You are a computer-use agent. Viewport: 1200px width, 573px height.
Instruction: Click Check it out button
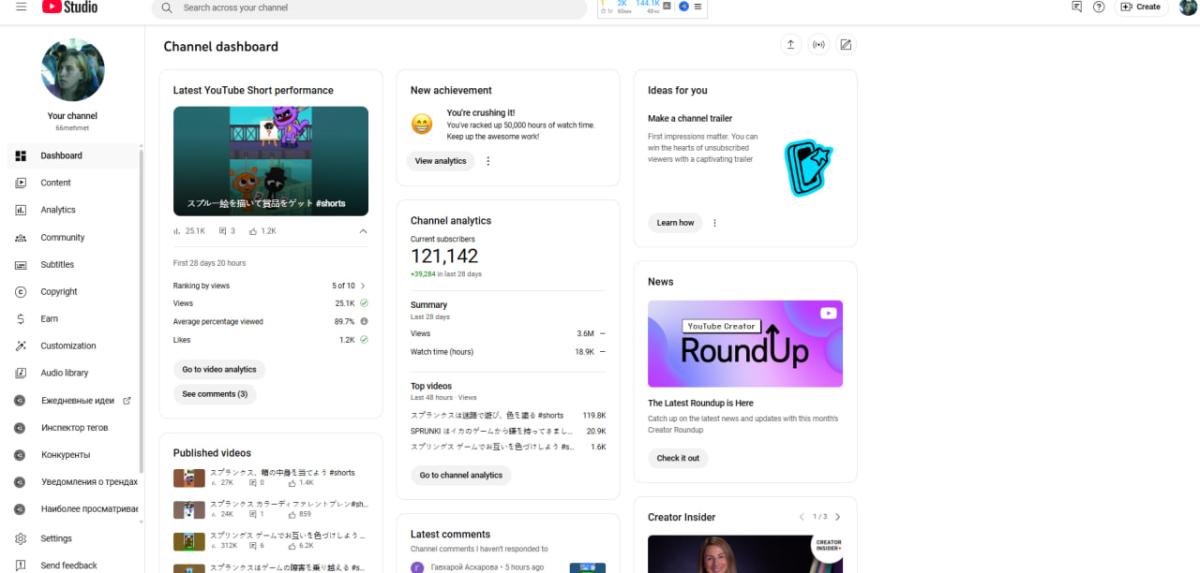[678, 458]
